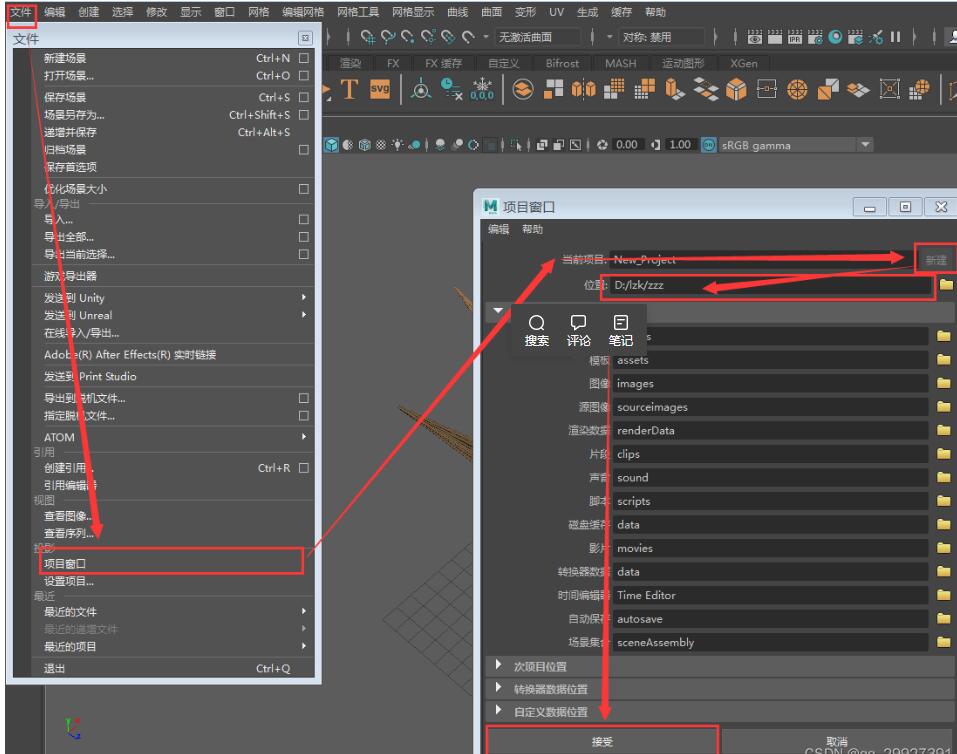This screenshot has width=957, height=754.
Task: Click the search icon in popup
Action: pyautogui.click(x=537, y=323)
